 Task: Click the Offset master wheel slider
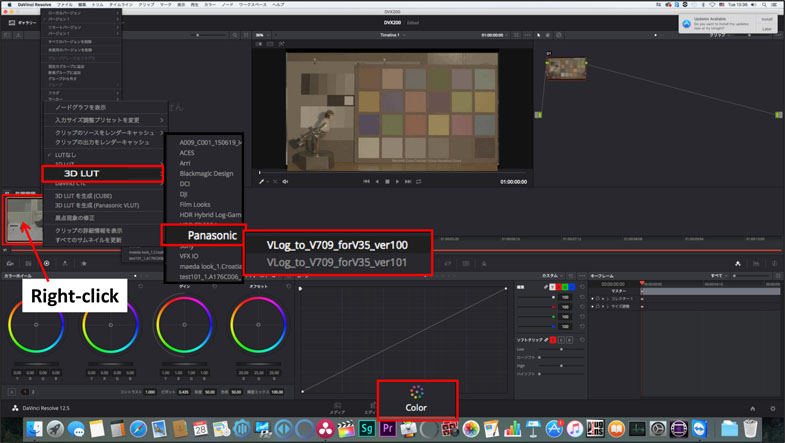click(x=258, y=364)
